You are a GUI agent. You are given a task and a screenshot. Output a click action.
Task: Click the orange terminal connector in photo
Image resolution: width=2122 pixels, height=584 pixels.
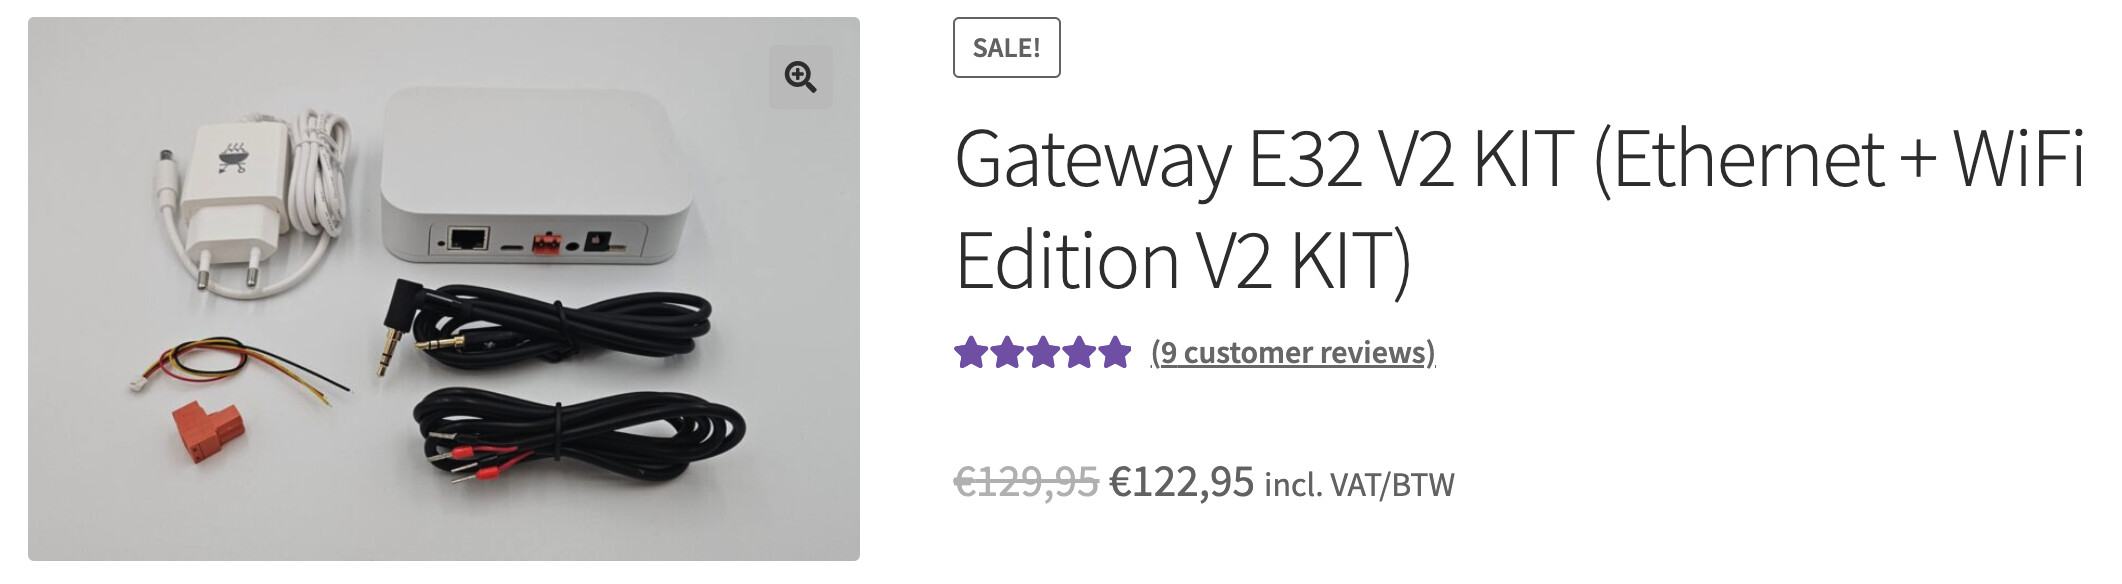point(206,430)
